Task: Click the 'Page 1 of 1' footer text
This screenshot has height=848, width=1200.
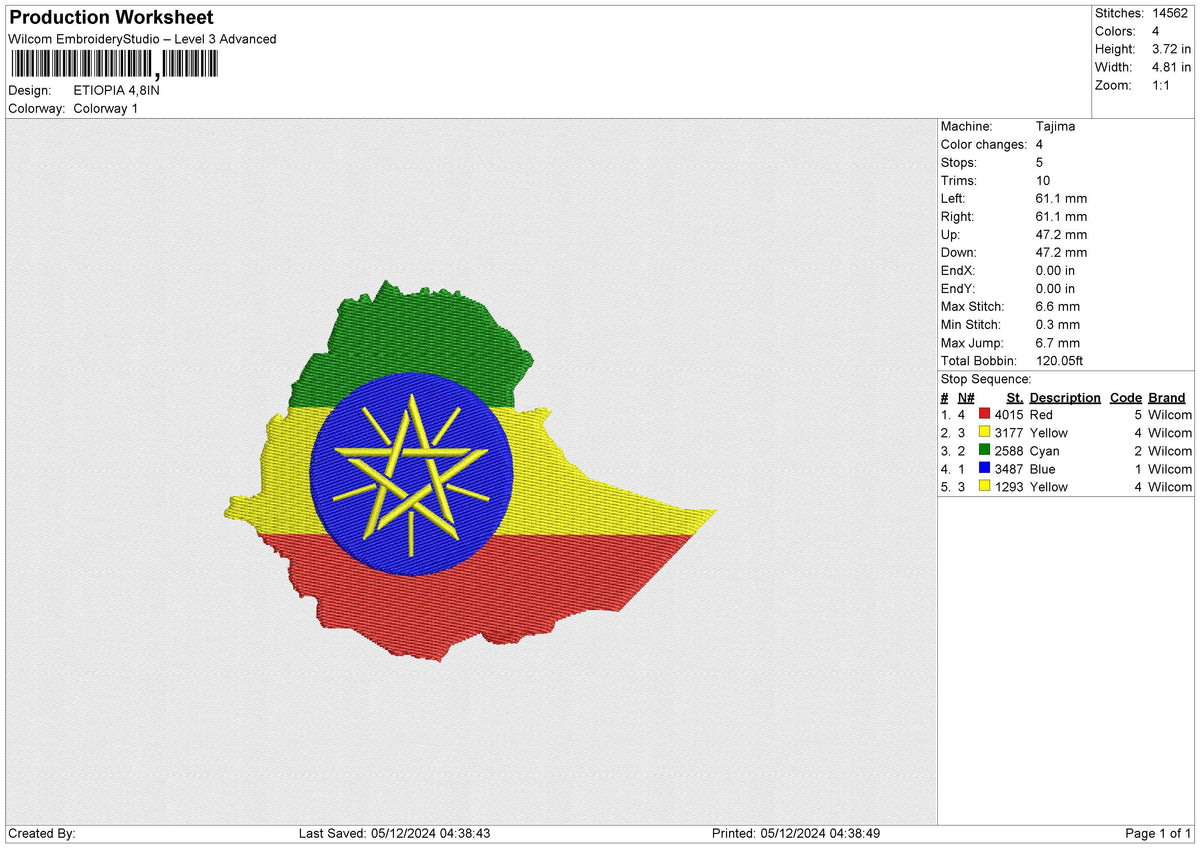Action: [1158, 833]
